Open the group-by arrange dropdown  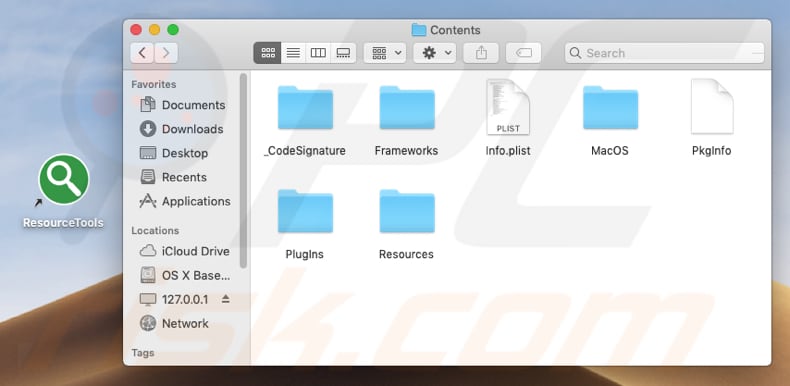tap(385, 53)
